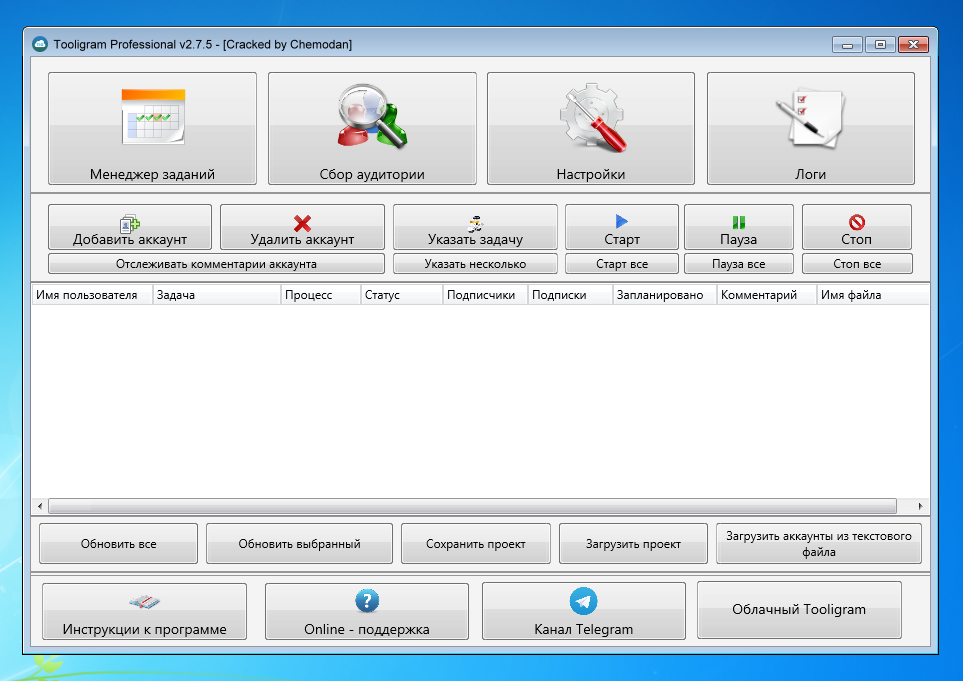
Task: Open Канал Telegram link button
Action: click(583, 612)
